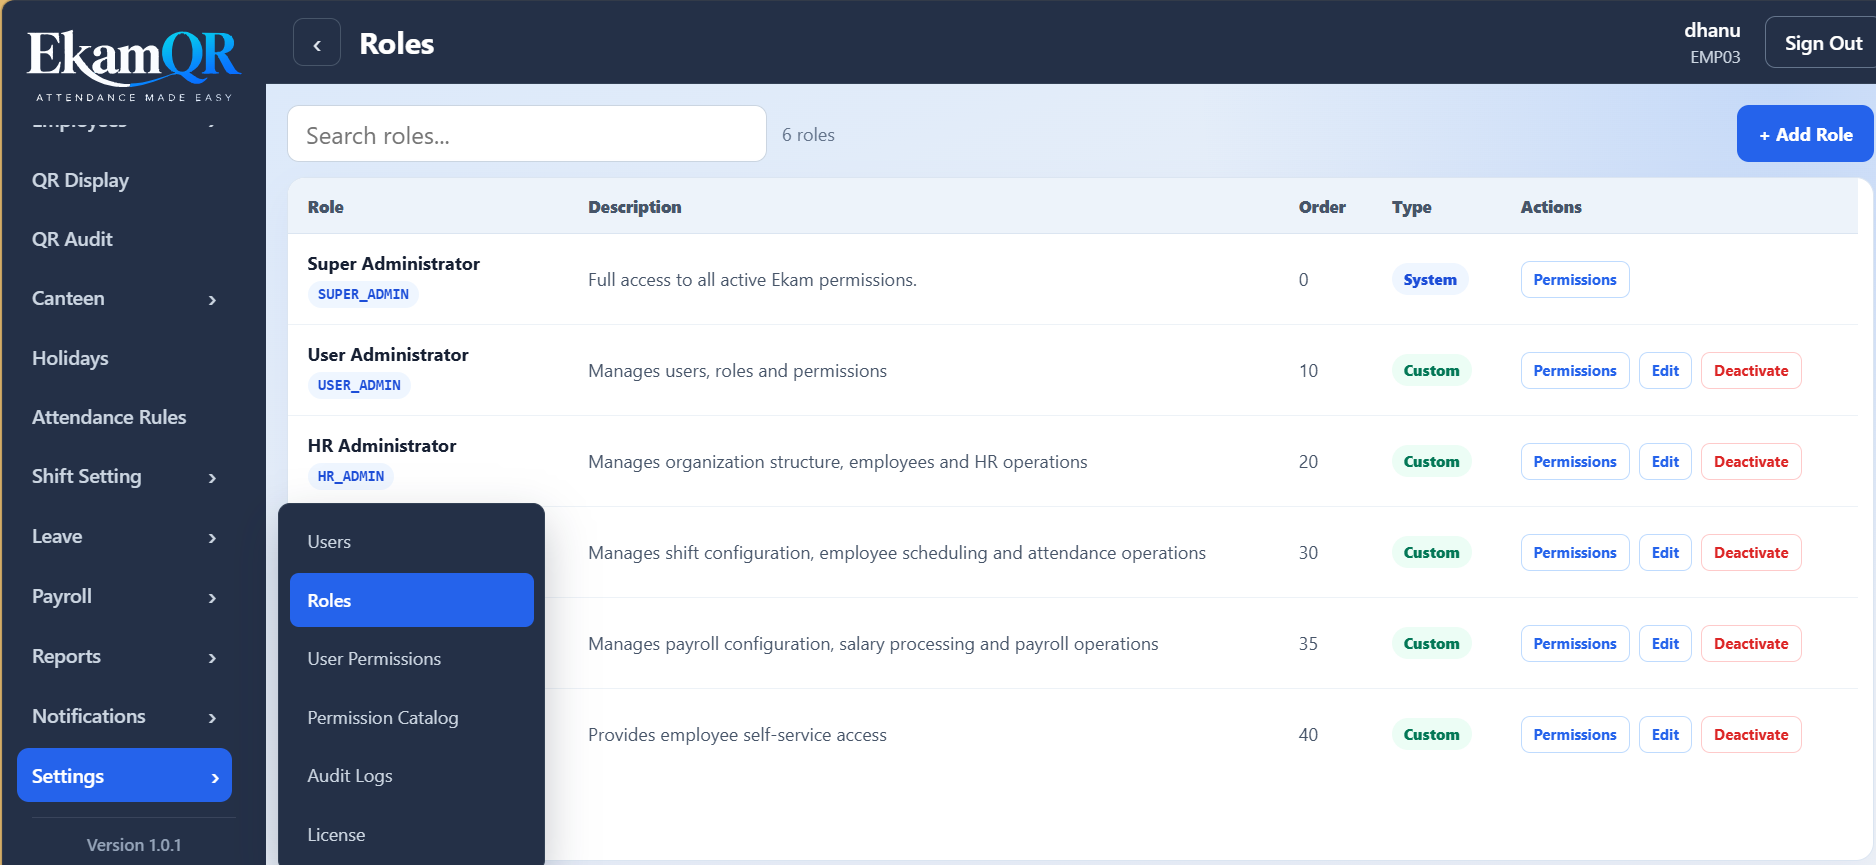This screenshot has width=1876, height=865.
Task: Expand the Shift Setting submenu
Action: [124, 477]
